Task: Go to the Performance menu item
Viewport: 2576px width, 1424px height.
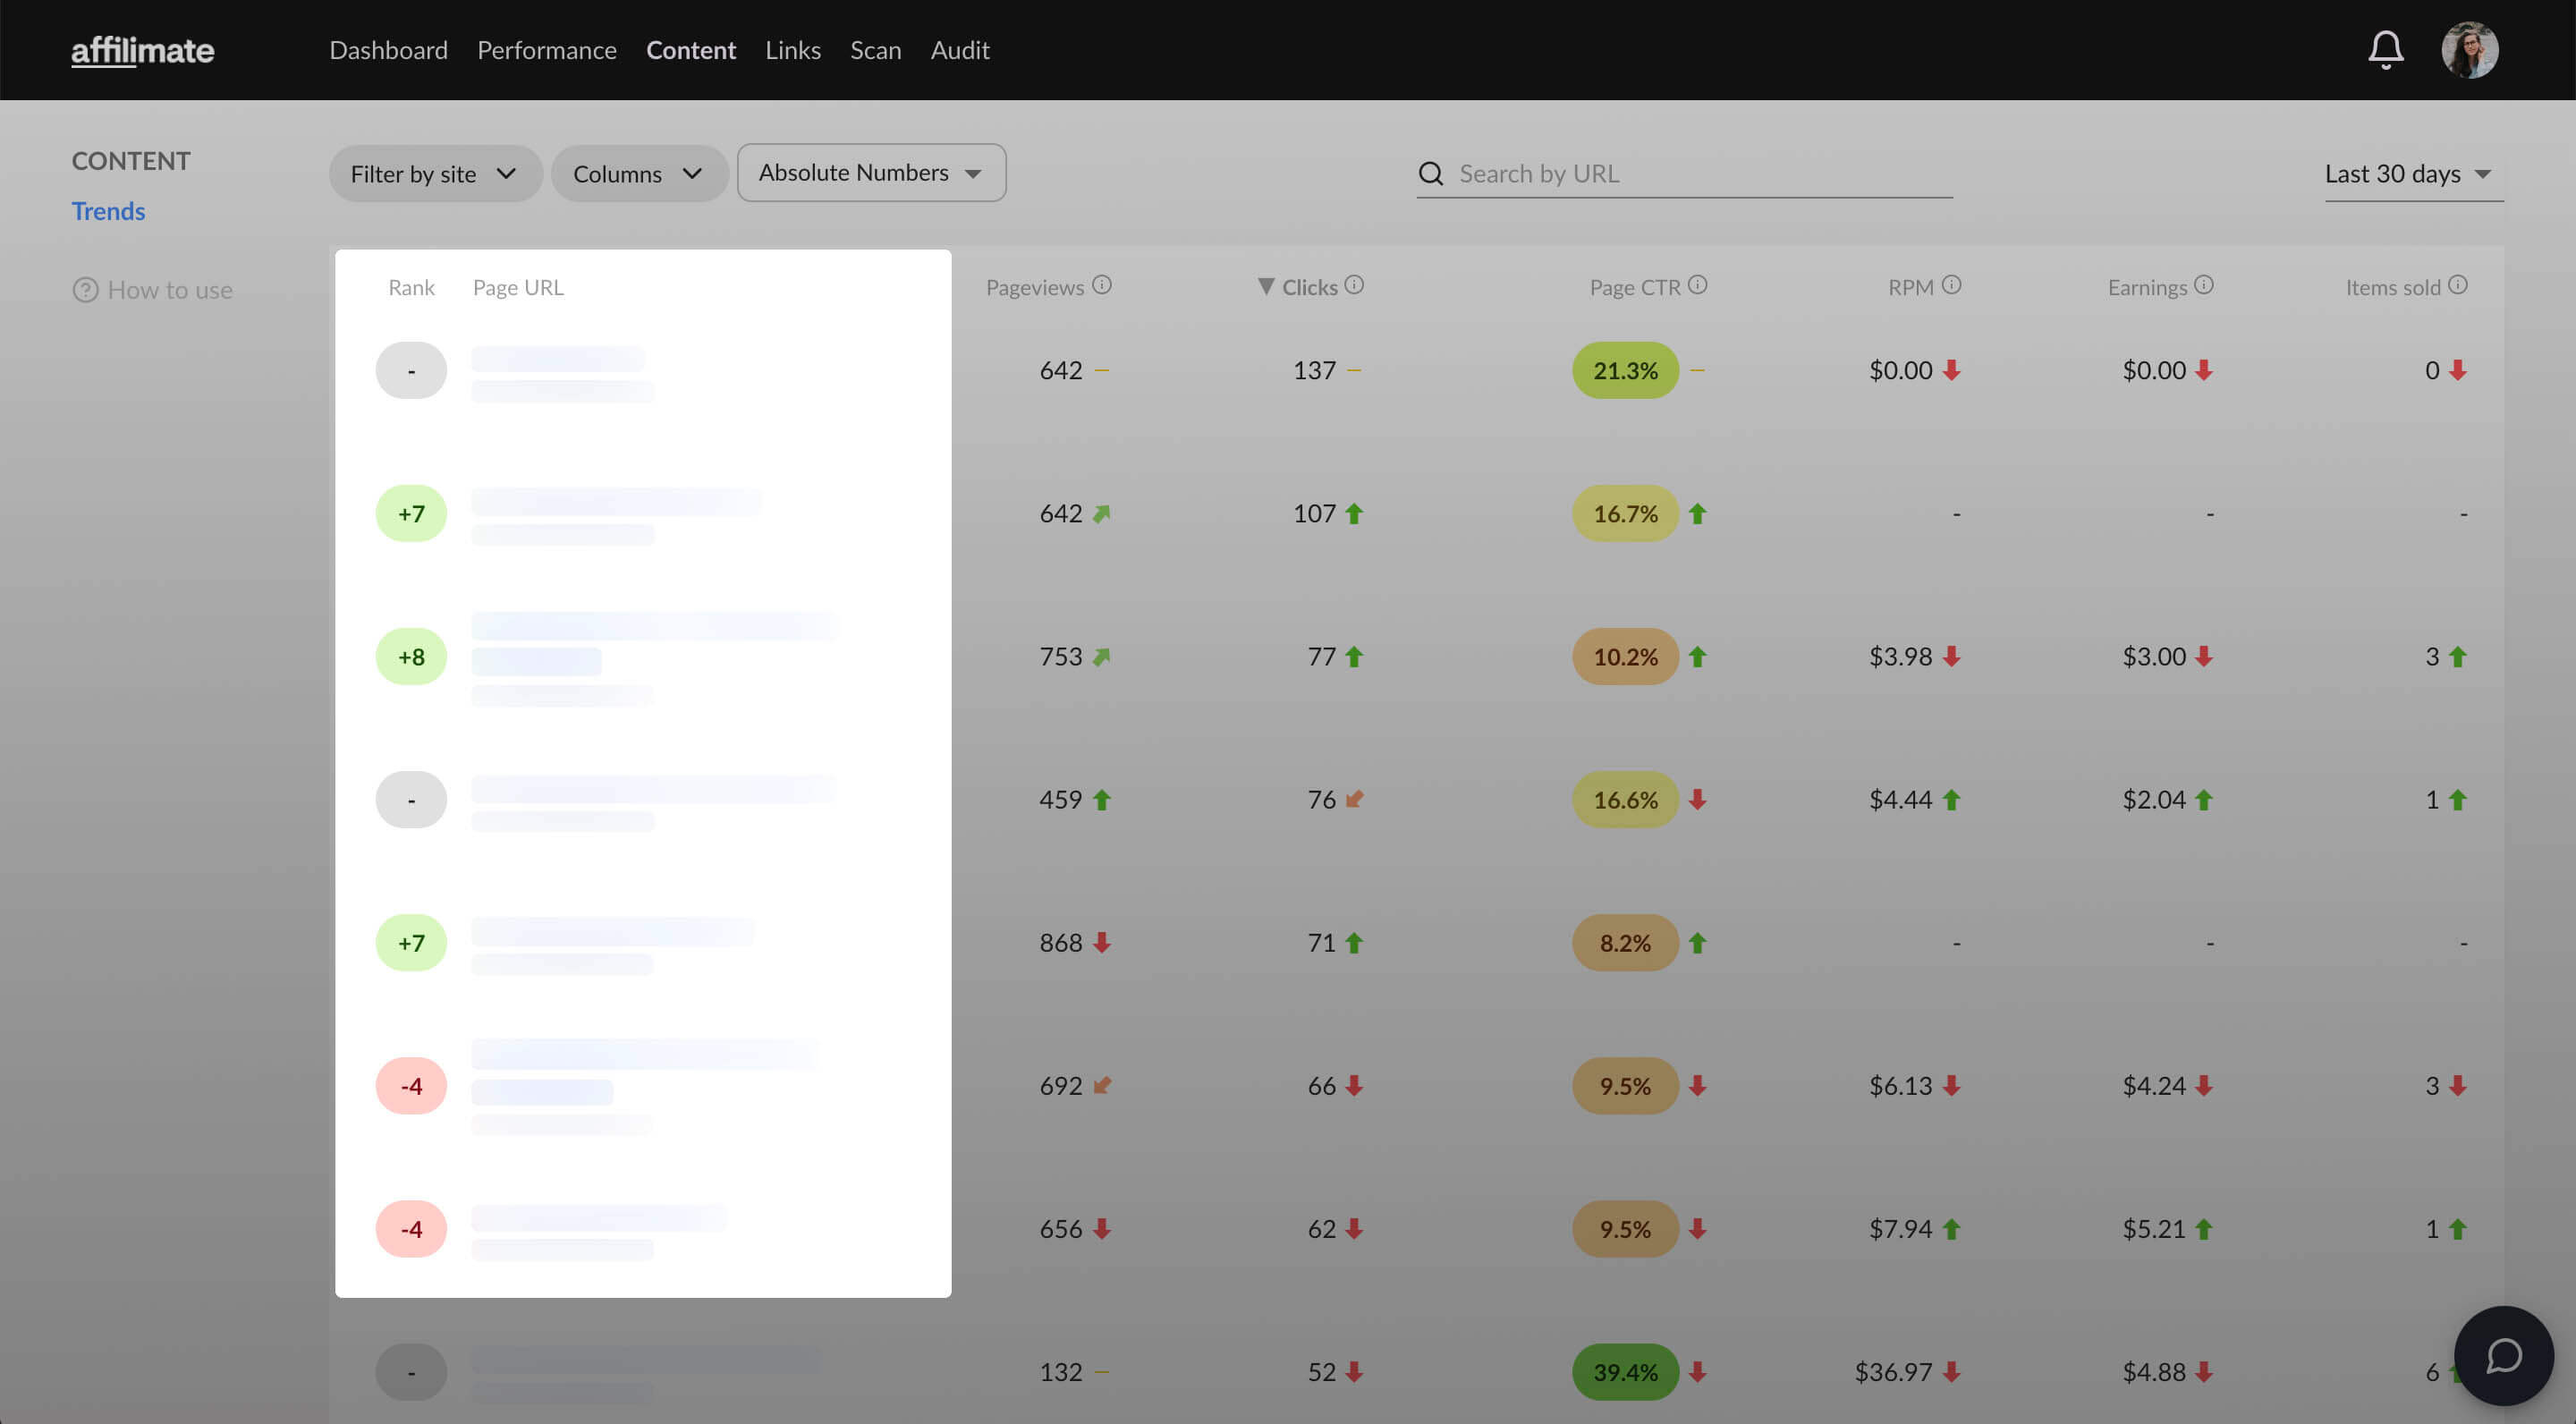Action: 546,49
